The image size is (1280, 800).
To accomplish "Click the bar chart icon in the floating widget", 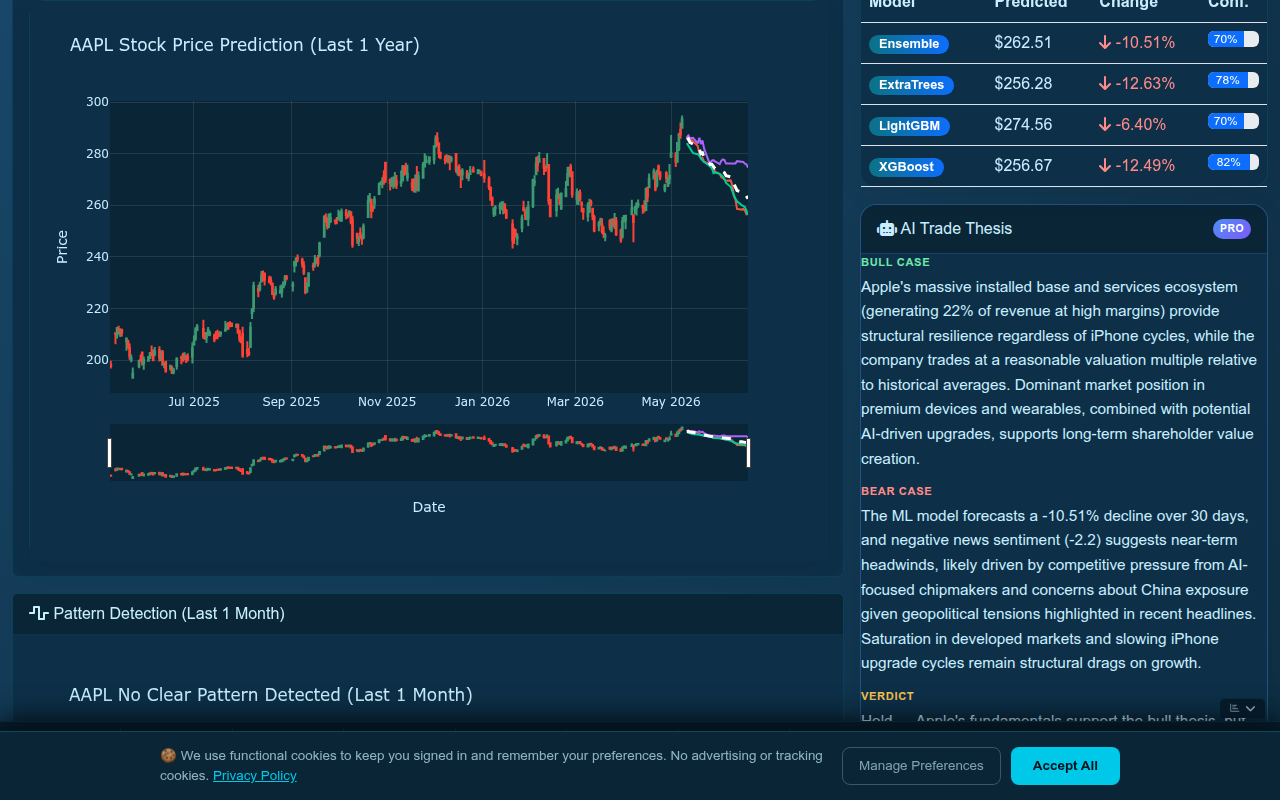I will tap(1235, 708).
